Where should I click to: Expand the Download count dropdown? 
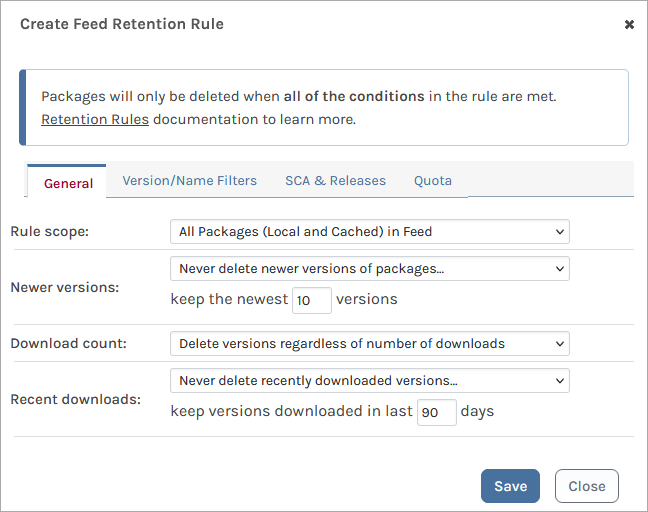coord(369,344)
